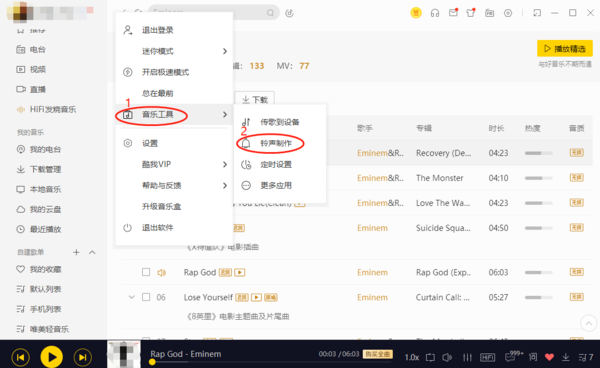600x368 pixels.
Task: Click the gold VIP badge icon
Action: 416,13
